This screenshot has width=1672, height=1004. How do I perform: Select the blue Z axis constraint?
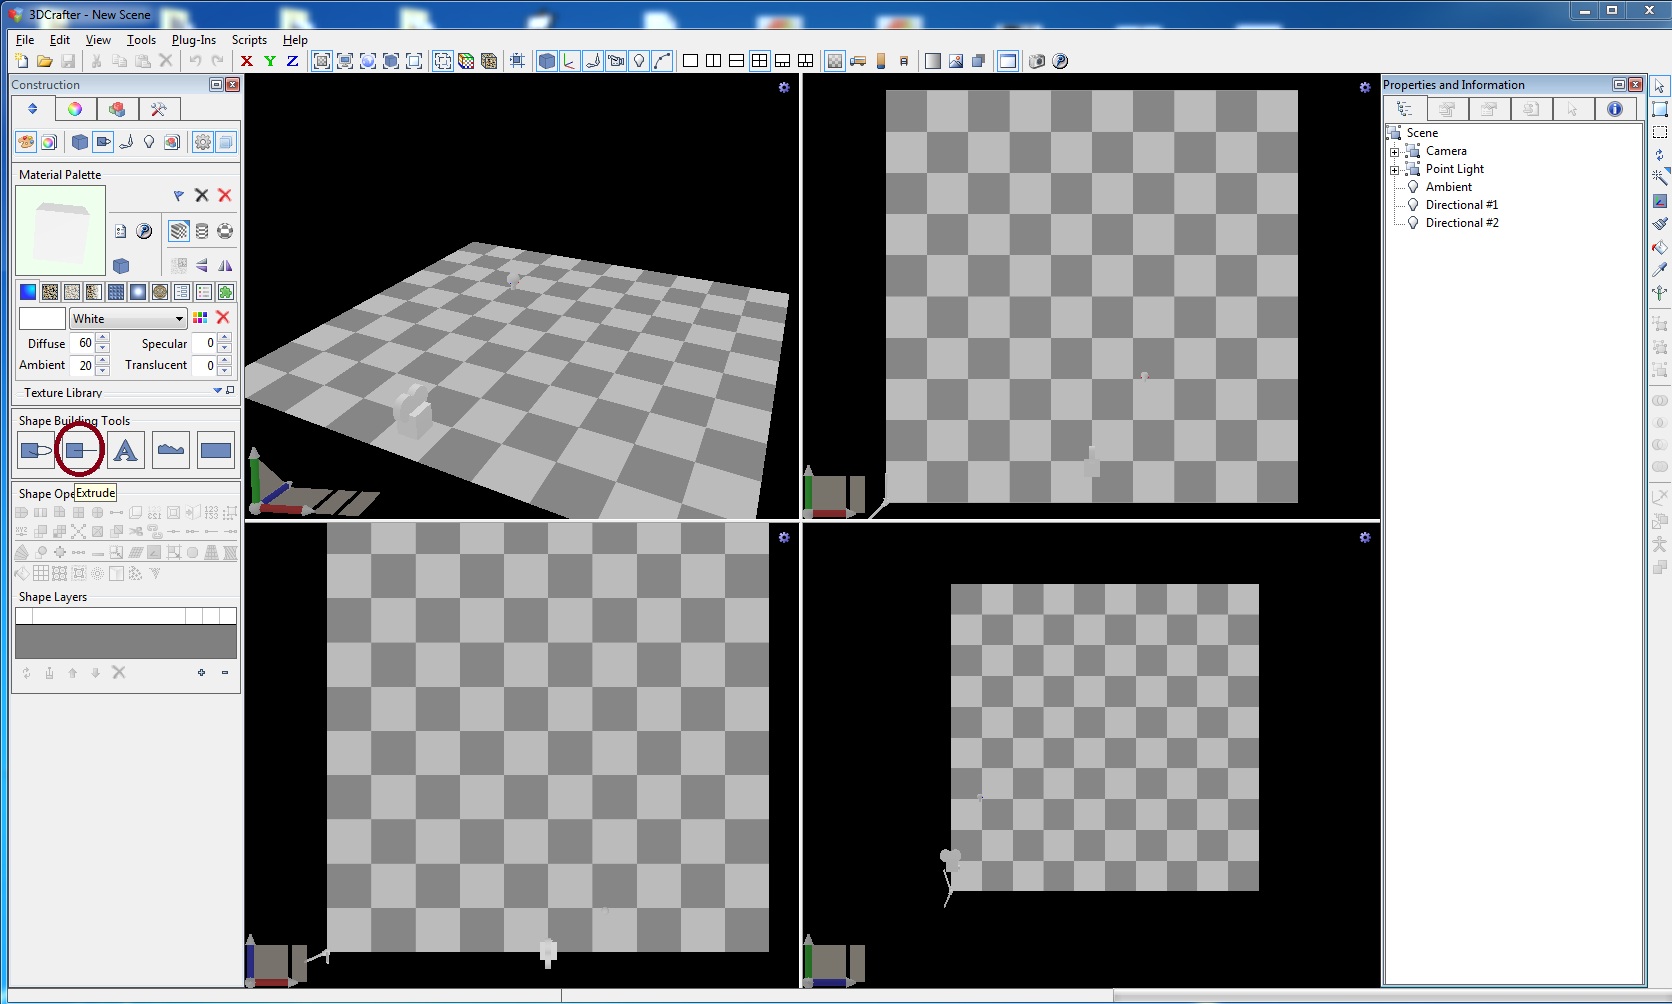point(293,61)
